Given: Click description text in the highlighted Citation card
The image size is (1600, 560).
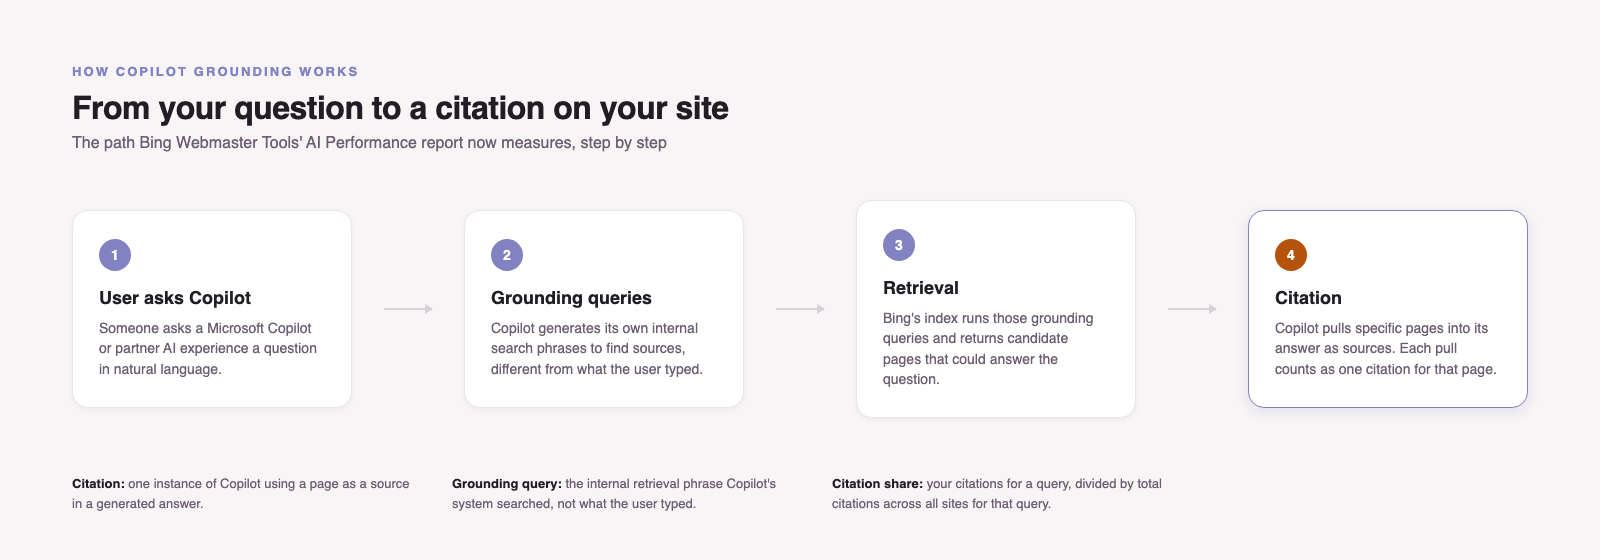Looking at the screenshot, I should coord(1386,348).
